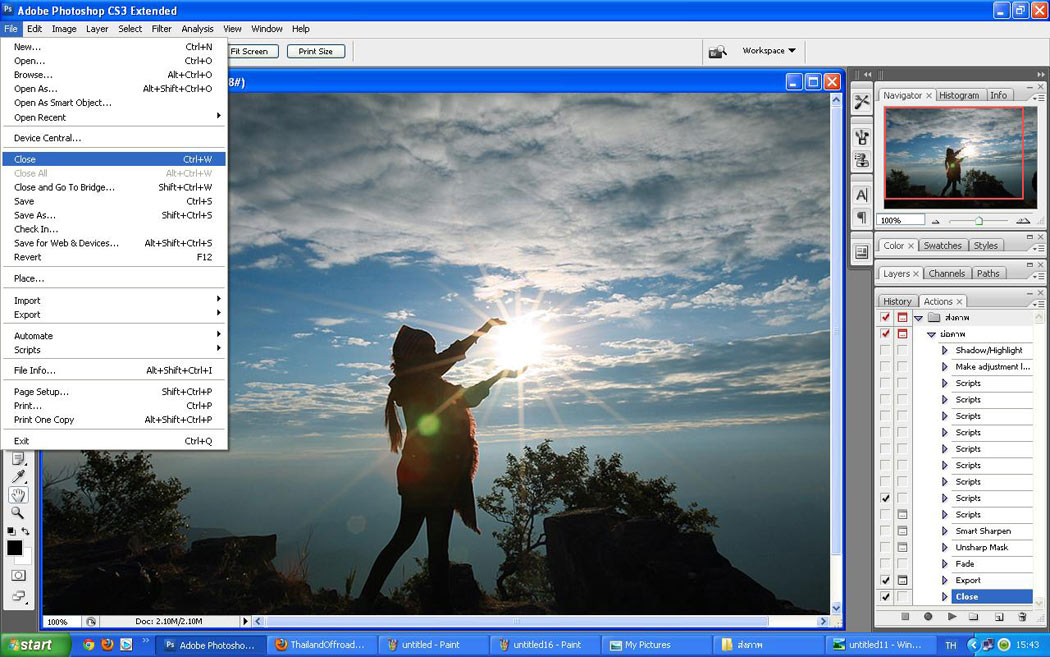This screenshot has width=1050, height=657.
Task: Toggle dialog box for Smart Sharpen
Action: 902,531
